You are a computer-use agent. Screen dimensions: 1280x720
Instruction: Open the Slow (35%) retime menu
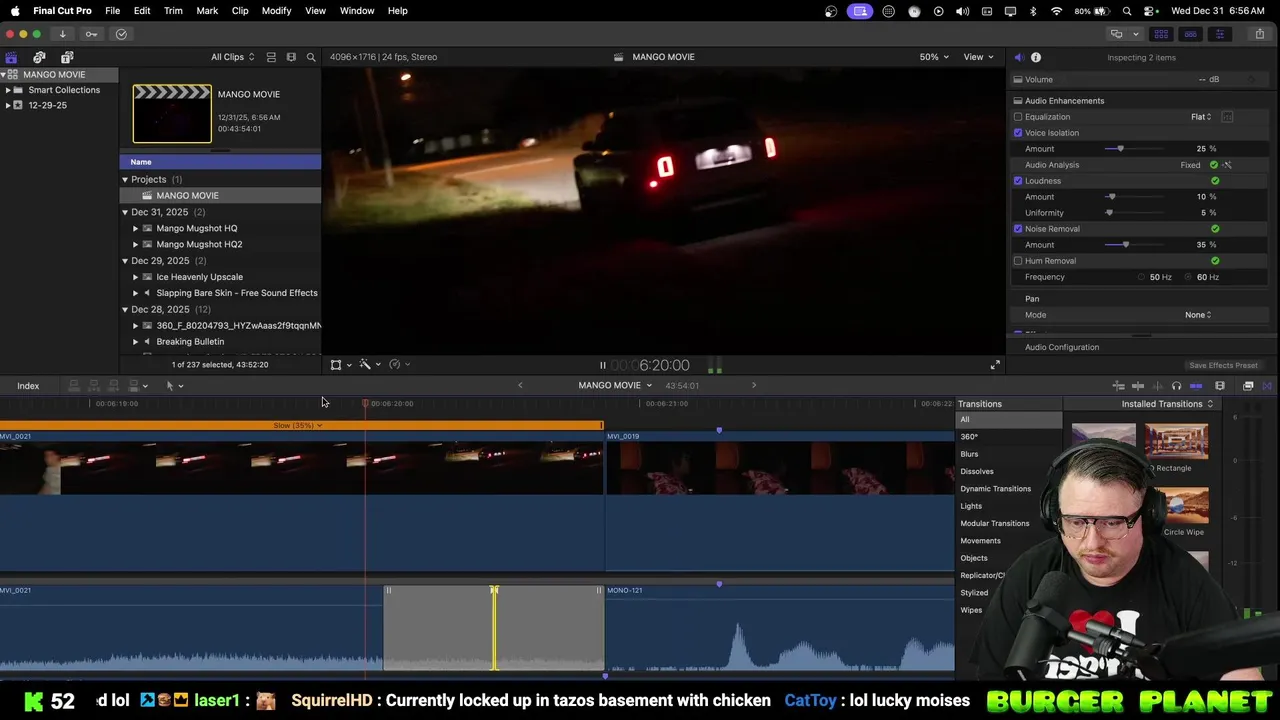(x=298, y=426)
